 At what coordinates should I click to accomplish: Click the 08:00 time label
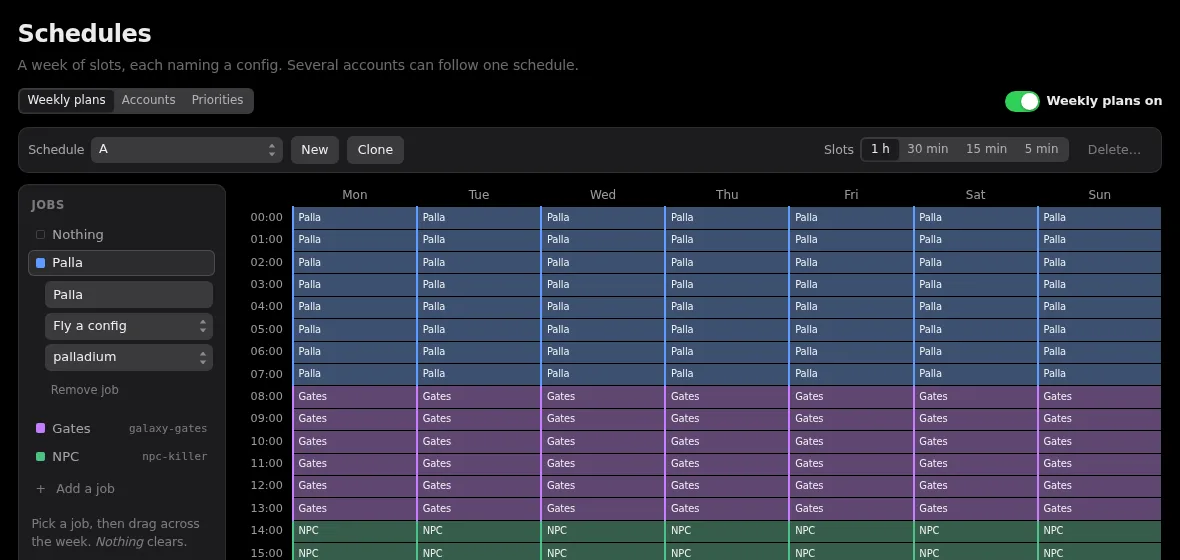coord(266,397)
